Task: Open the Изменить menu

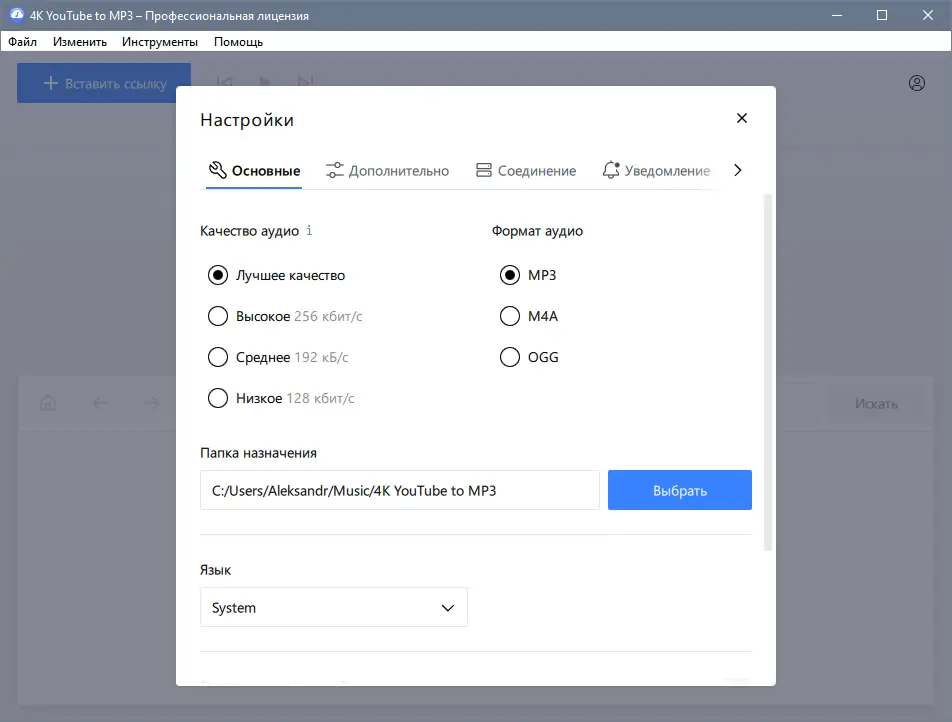Action: [80, 42]
